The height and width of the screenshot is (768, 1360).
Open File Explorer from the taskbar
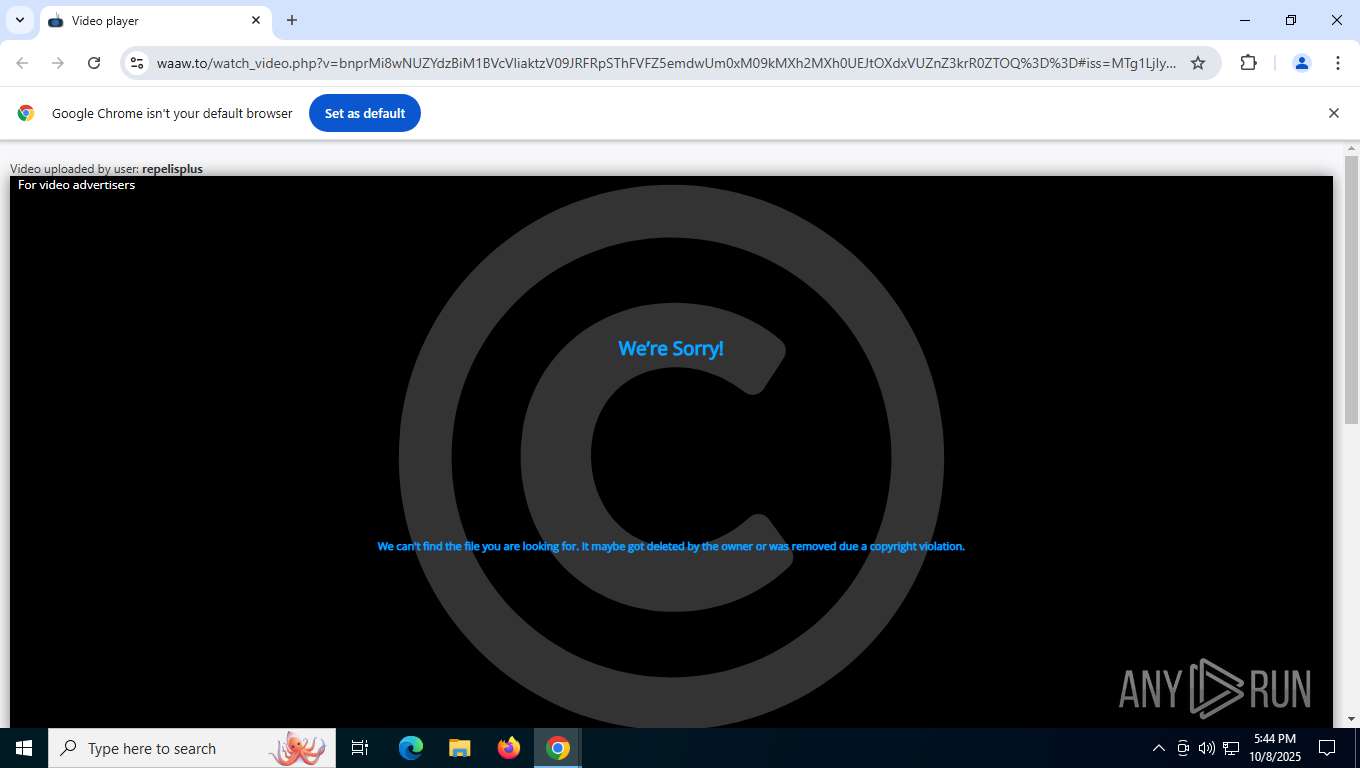[x=460, y=748]
